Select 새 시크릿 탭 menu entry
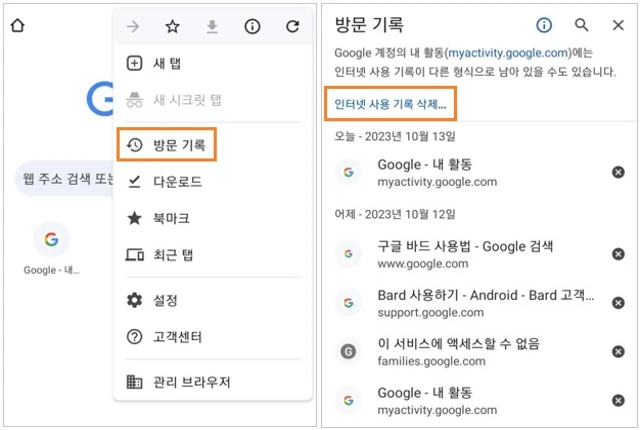Image resolution: width=640 pixels, height=430 pixels. [212, 100]
